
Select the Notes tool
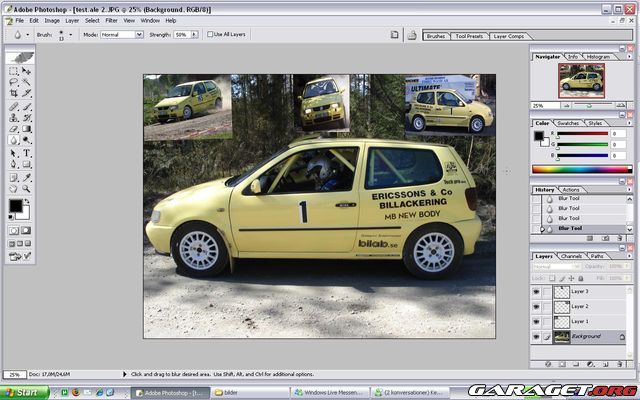coord(13,178)
